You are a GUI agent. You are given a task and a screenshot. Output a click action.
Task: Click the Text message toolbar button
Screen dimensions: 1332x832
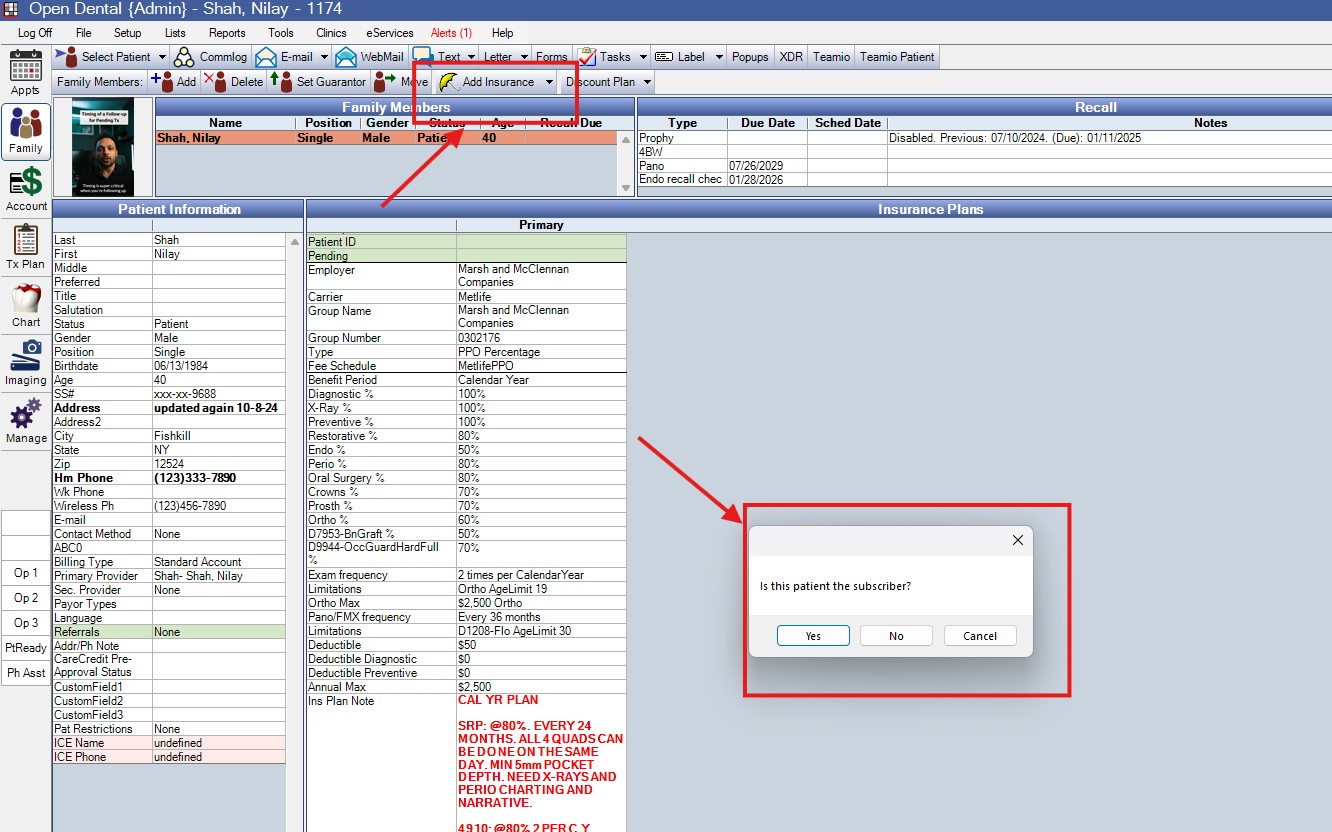[x=437, y=57]
